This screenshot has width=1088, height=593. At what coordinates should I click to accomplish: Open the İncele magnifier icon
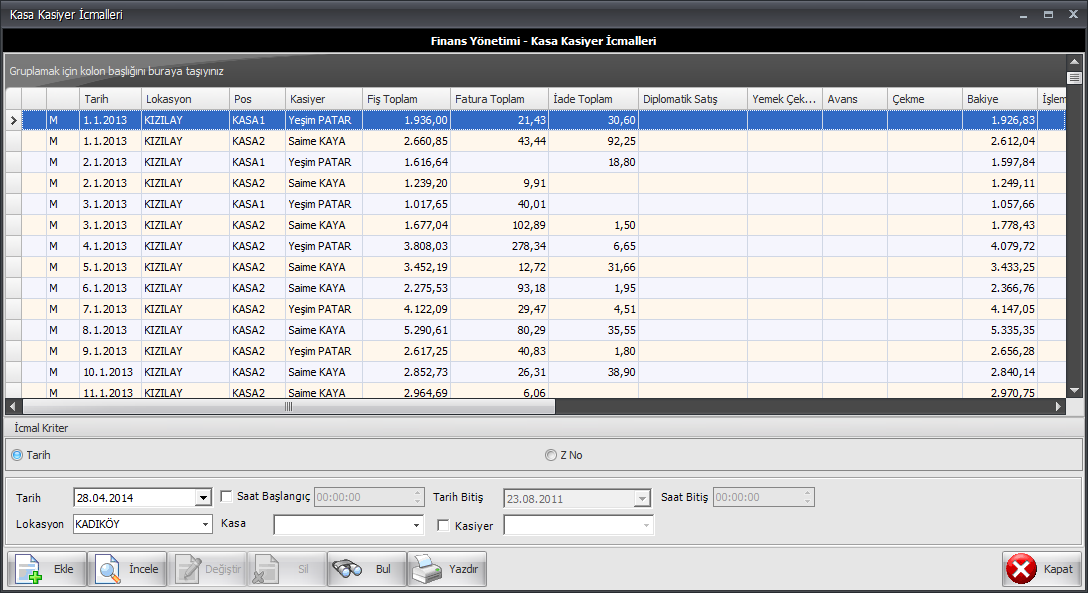click(108, 570)
